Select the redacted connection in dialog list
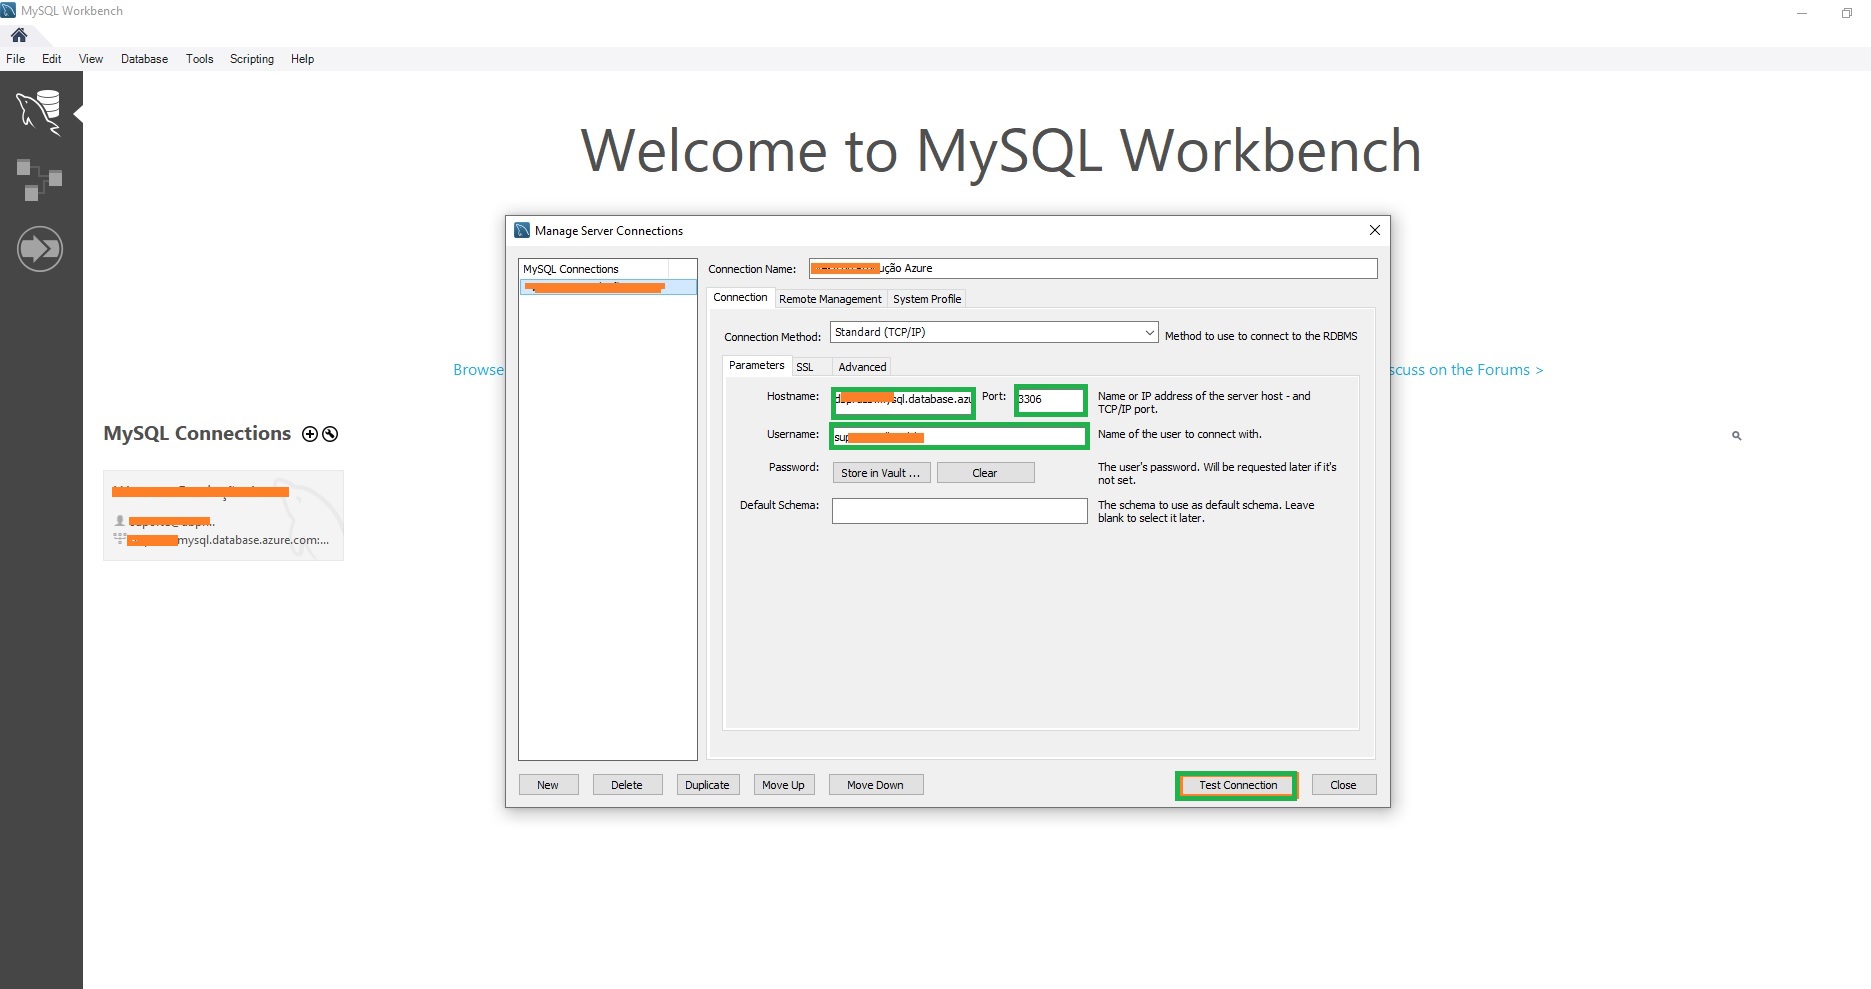Screen dimensions: 1871x989 (x=608, y=287)
